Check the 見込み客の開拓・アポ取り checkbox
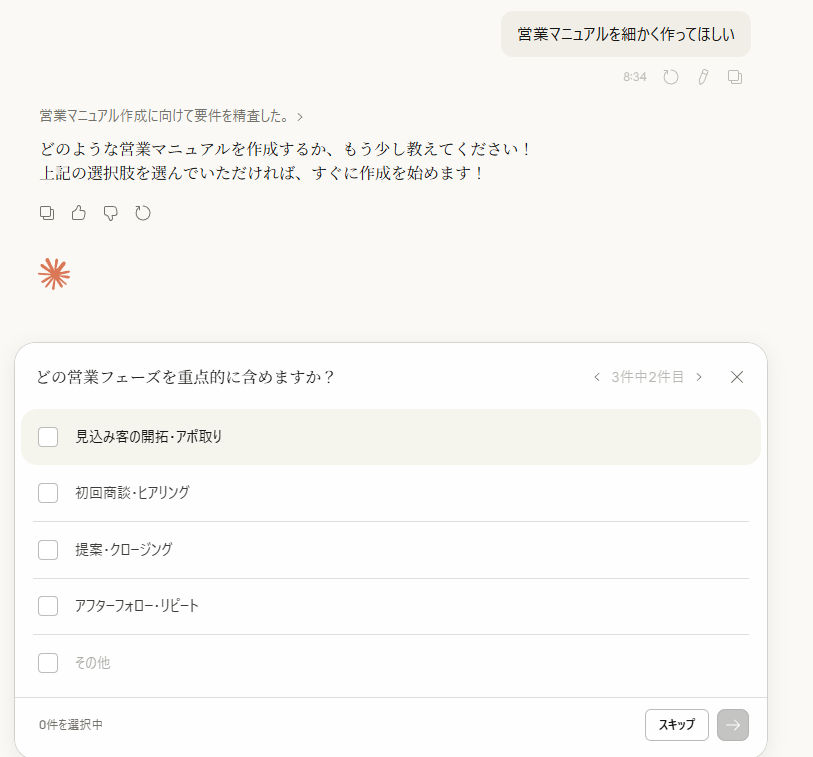Screen dimensions: 813x757 [x=48, y=437]
